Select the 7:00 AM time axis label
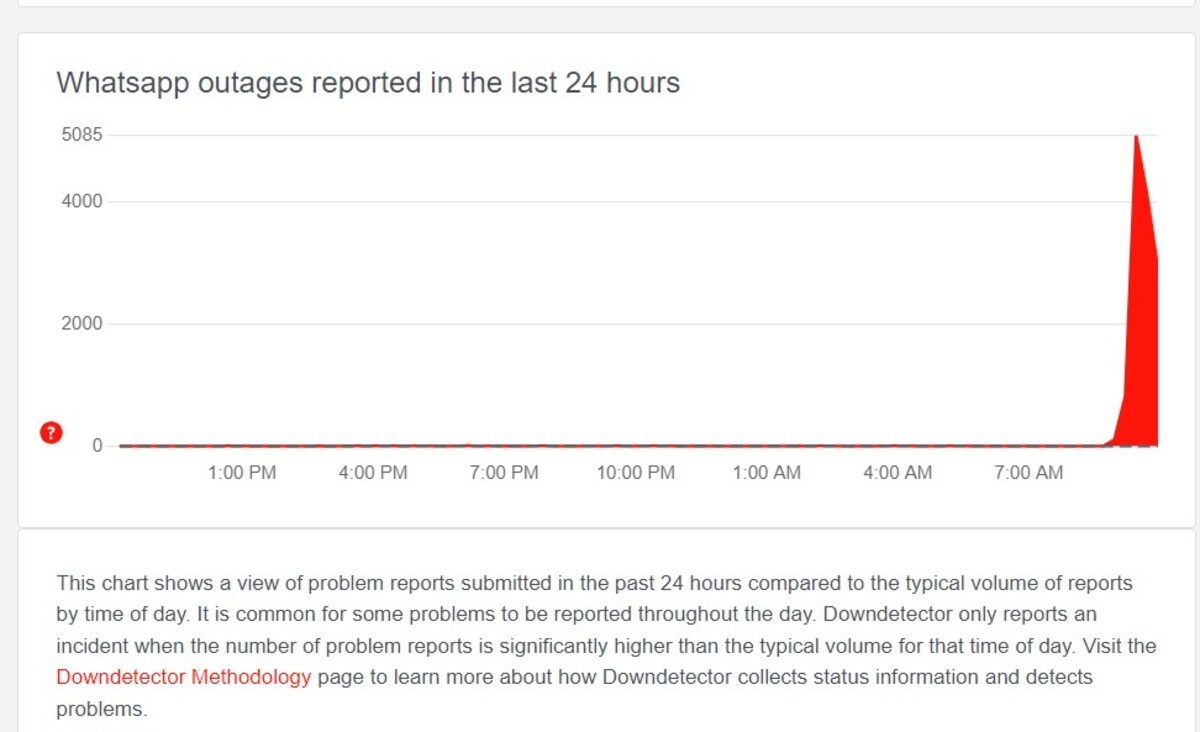The width and height of the screenshot is (1200, 732). [1029, 473]
